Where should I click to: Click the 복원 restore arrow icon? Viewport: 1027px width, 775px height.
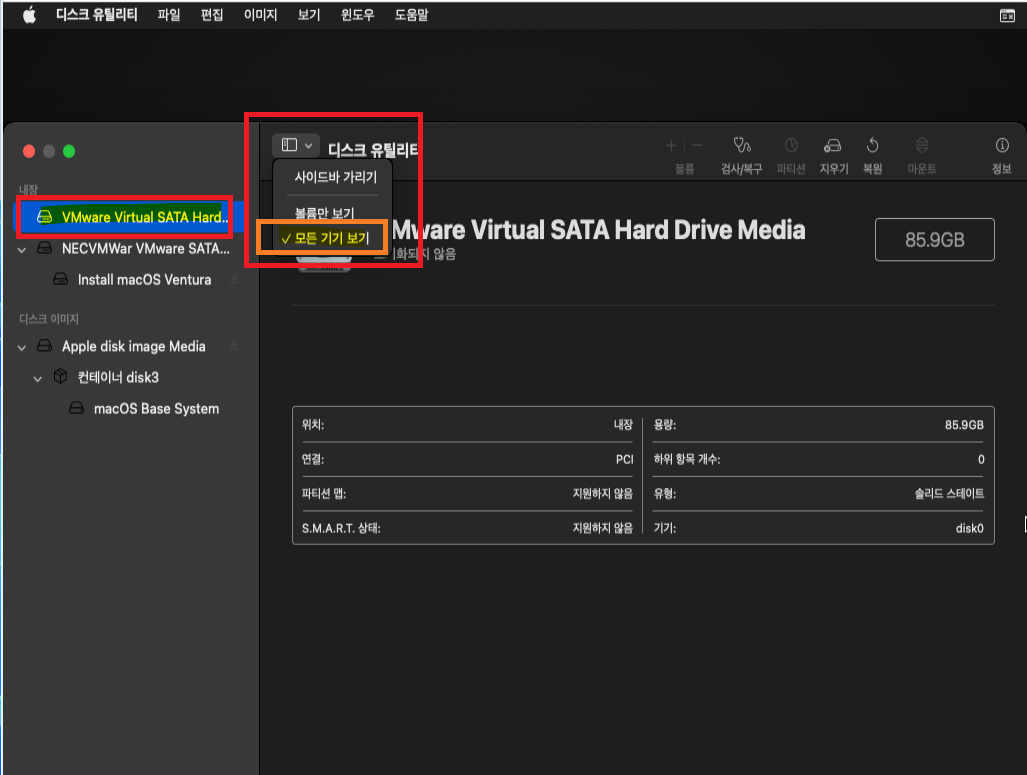point(872,145)
